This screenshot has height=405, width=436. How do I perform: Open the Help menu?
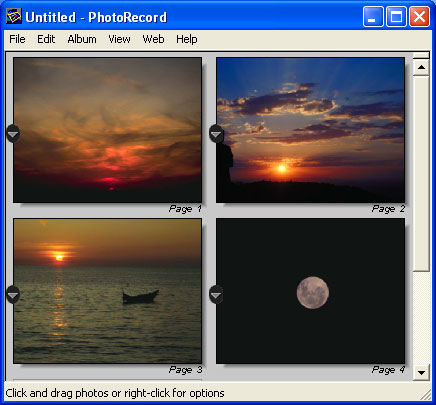click(x=187, y=39)
